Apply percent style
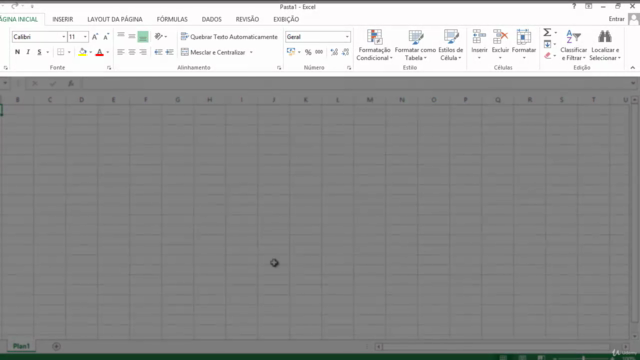This screenshot has width=640, height=360. (308, 52)
